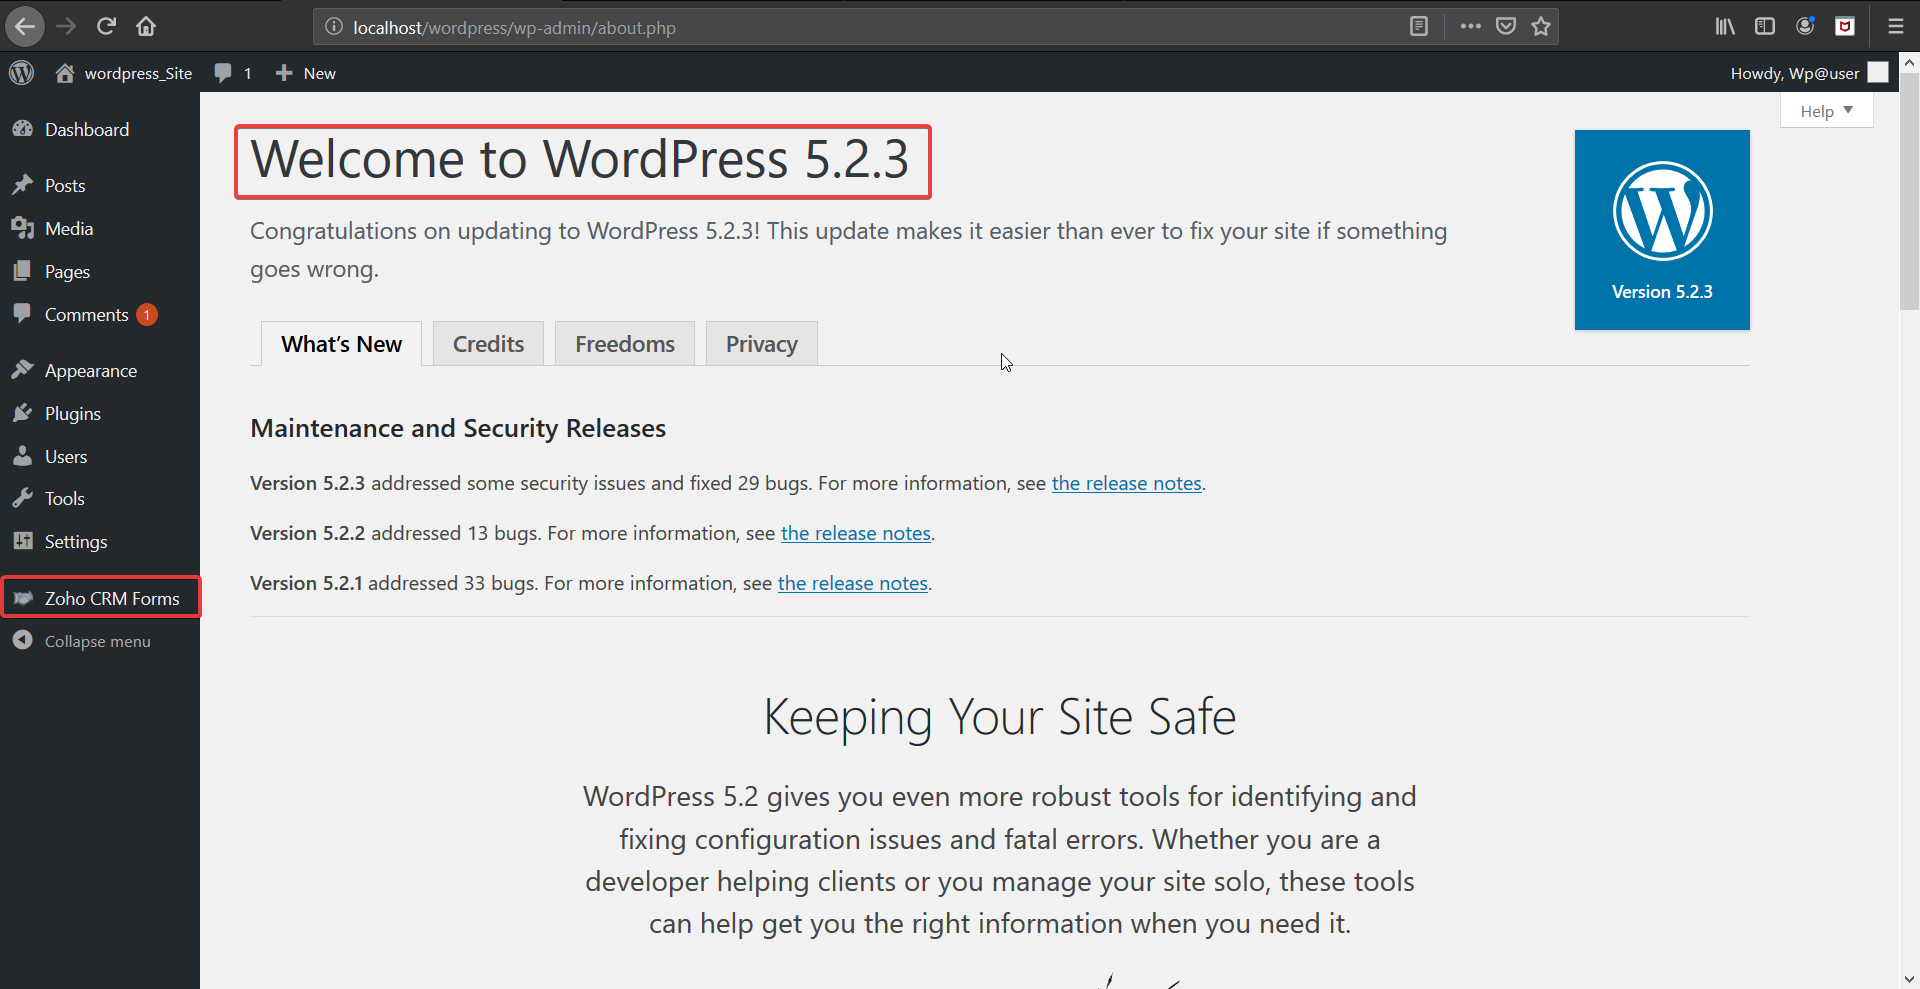Open the Firefox hamburger menu
The height and width of the screenshot is (989, 1920).
[1895, 27]
